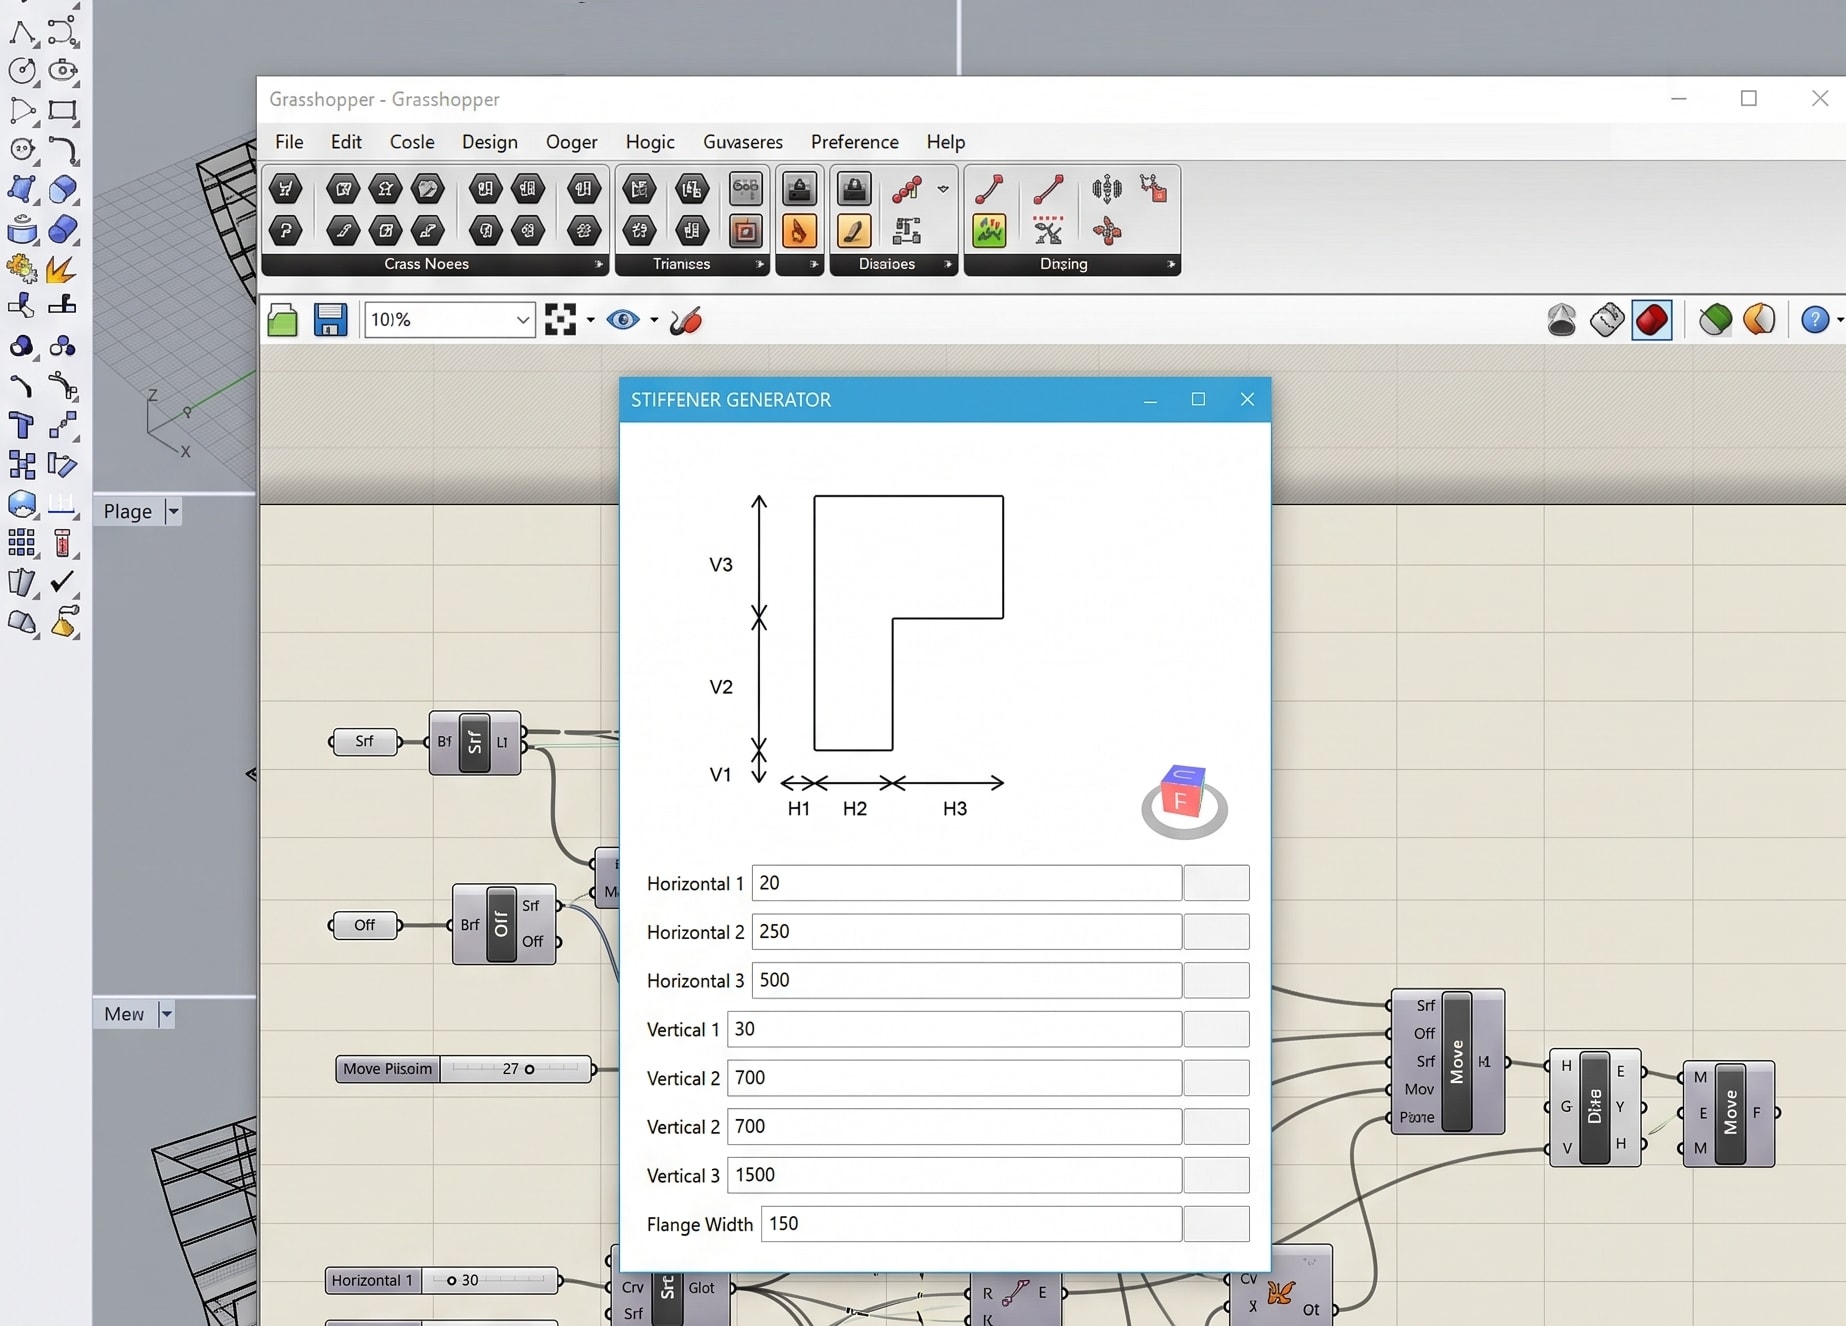Click the green graph component icon
This screenshot has height=1326, width=1846.
pyautogui.click(x=989, y=231)
